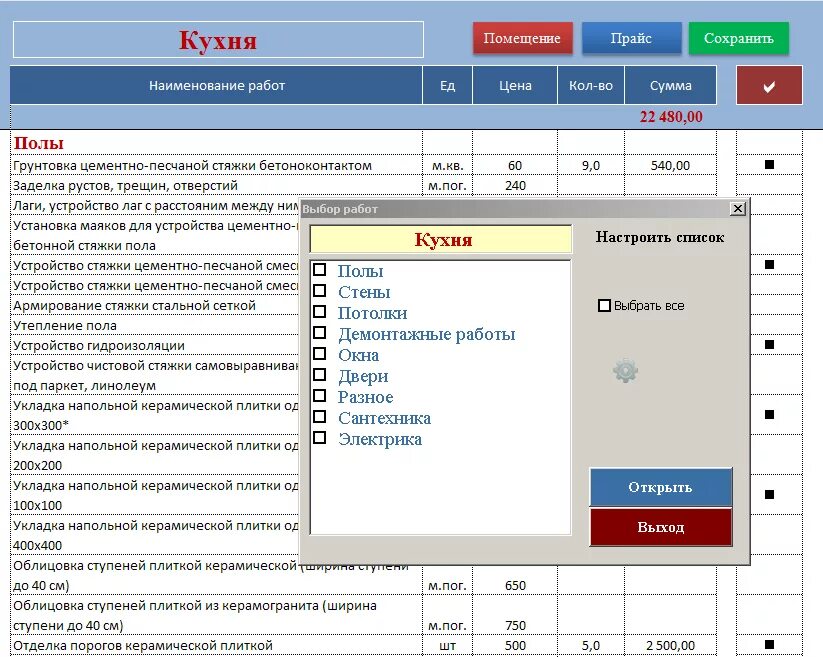823x657 pixels.
Task: Click the price cell 240
Action: click(515, 185)
